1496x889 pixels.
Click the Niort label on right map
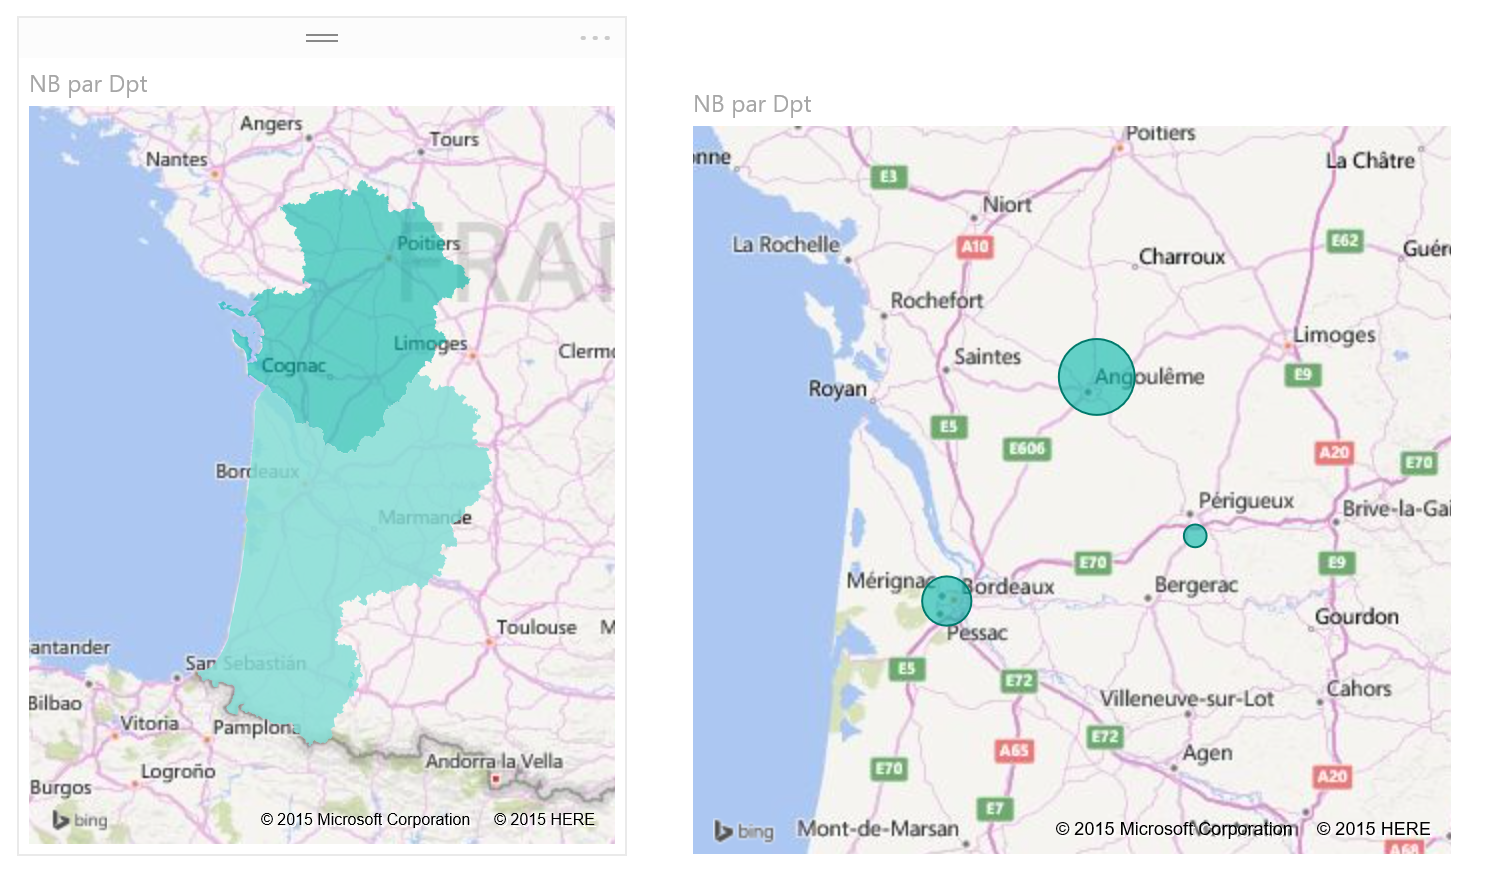[1007, 204]
